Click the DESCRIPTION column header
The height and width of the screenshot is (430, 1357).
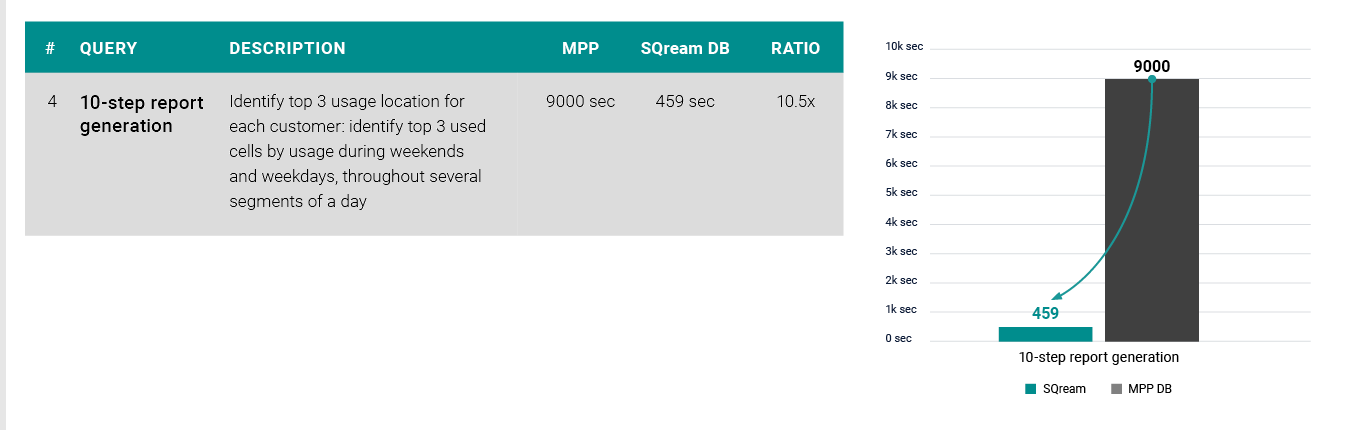tap(287, 48)
